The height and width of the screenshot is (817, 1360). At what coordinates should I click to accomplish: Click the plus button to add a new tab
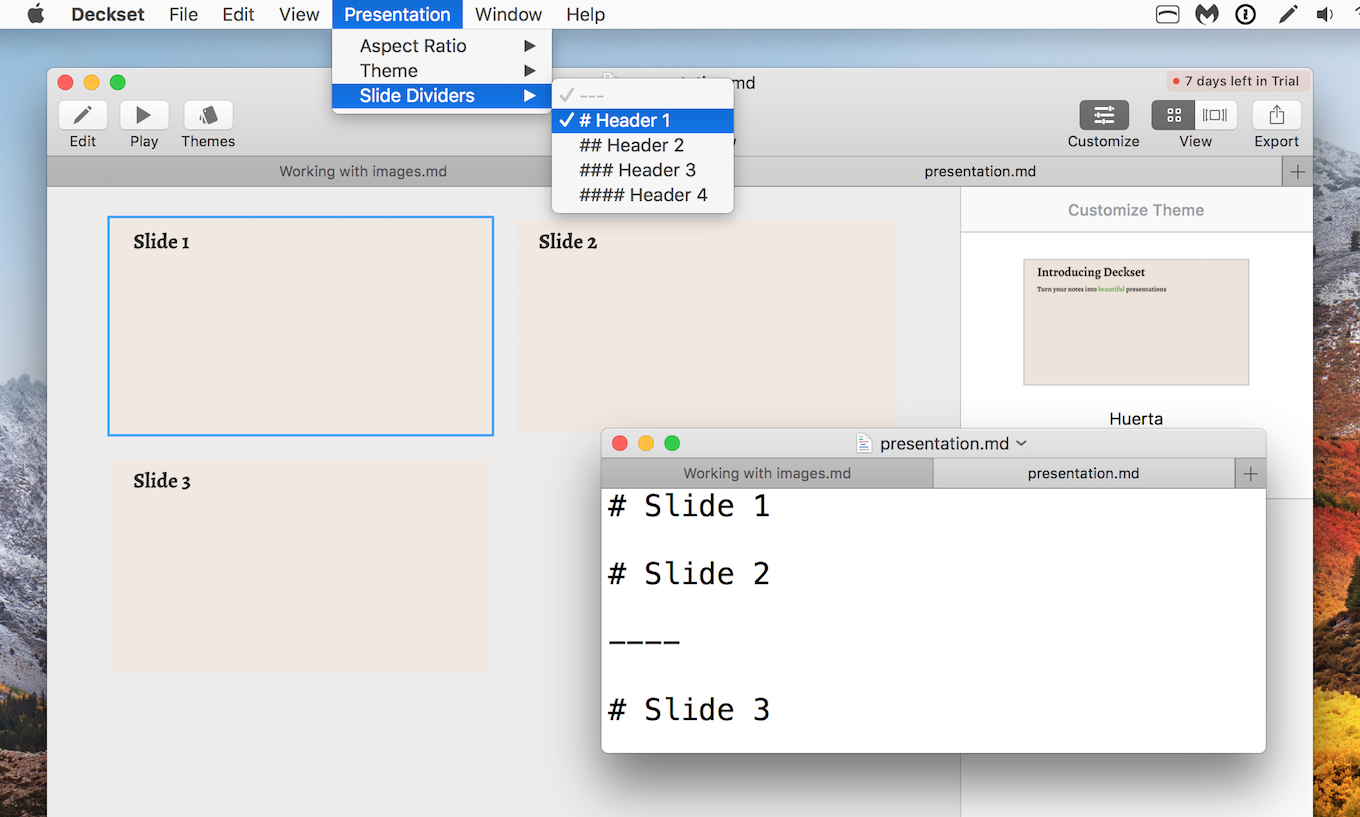click(x=1250, y=473)
